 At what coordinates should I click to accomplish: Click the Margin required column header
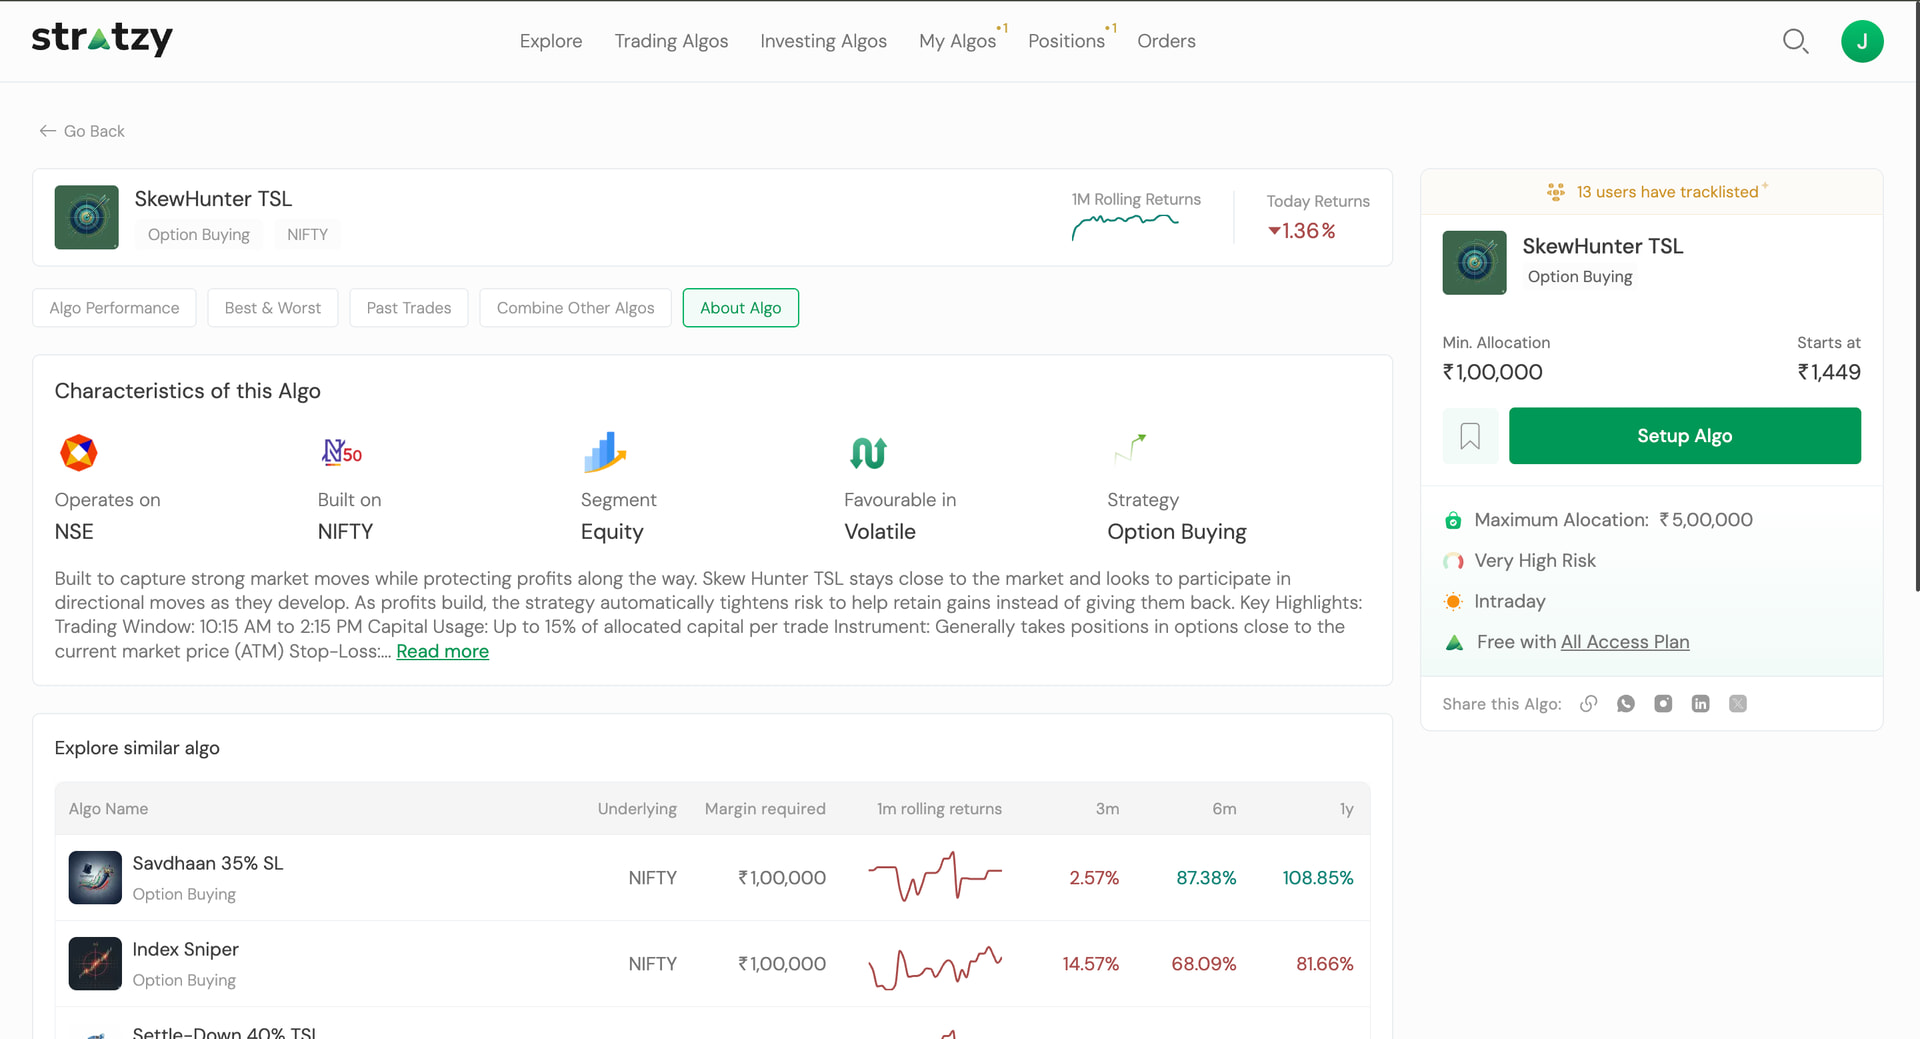click(x=765, y=809)
